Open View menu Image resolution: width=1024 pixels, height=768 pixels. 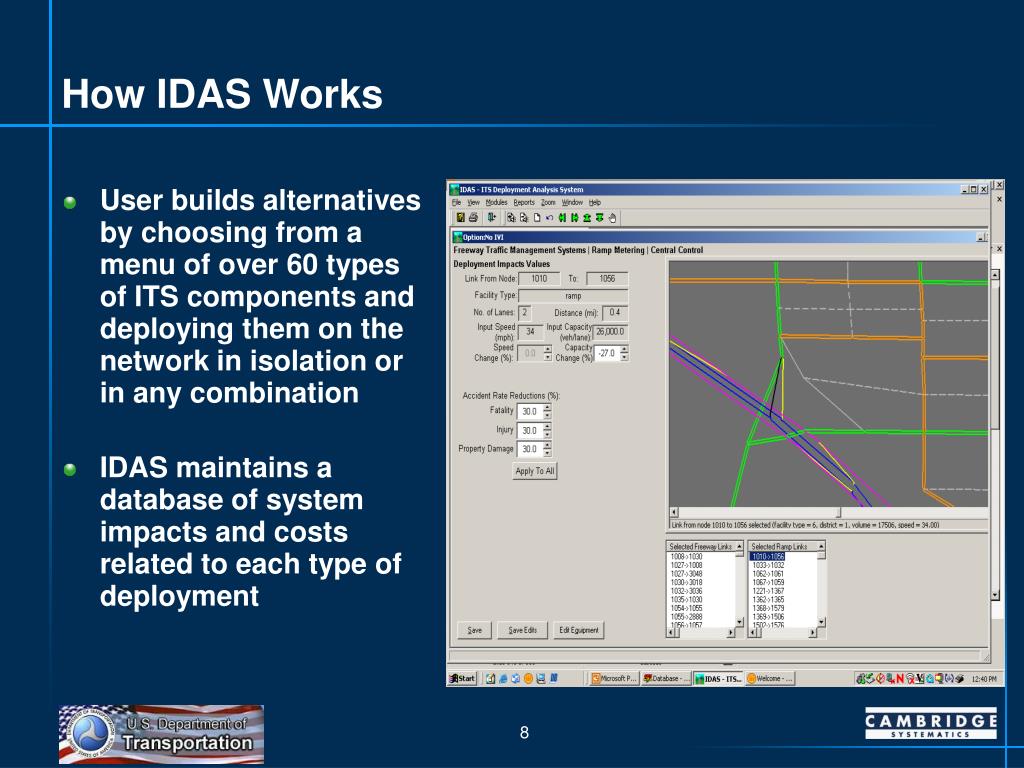tap(473, 202)
